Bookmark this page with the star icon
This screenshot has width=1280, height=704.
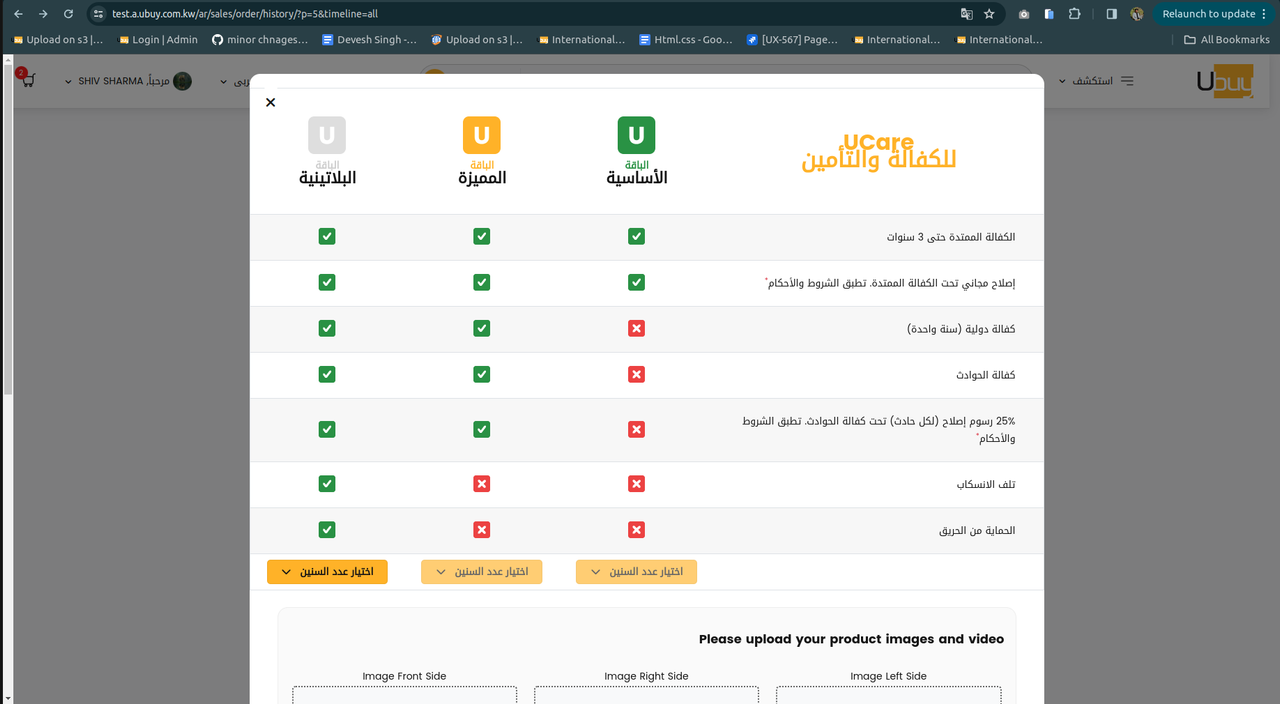coord(989,14)
